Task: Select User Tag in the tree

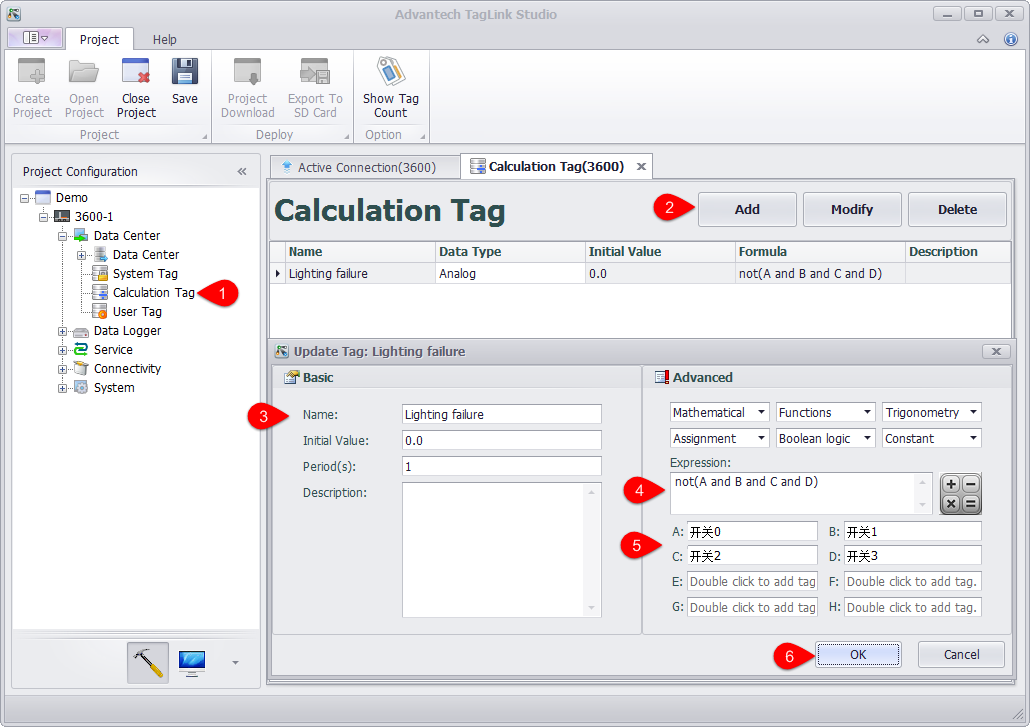Action: (x=137, y=312)
